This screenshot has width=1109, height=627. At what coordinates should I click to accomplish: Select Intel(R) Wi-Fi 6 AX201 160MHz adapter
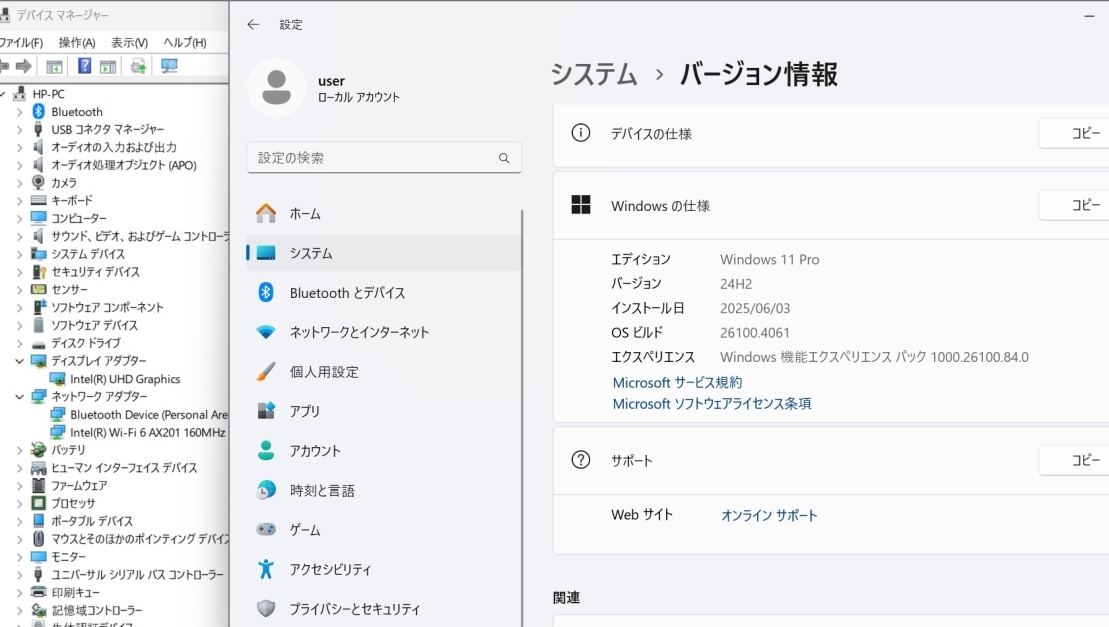tap(148, 432)
